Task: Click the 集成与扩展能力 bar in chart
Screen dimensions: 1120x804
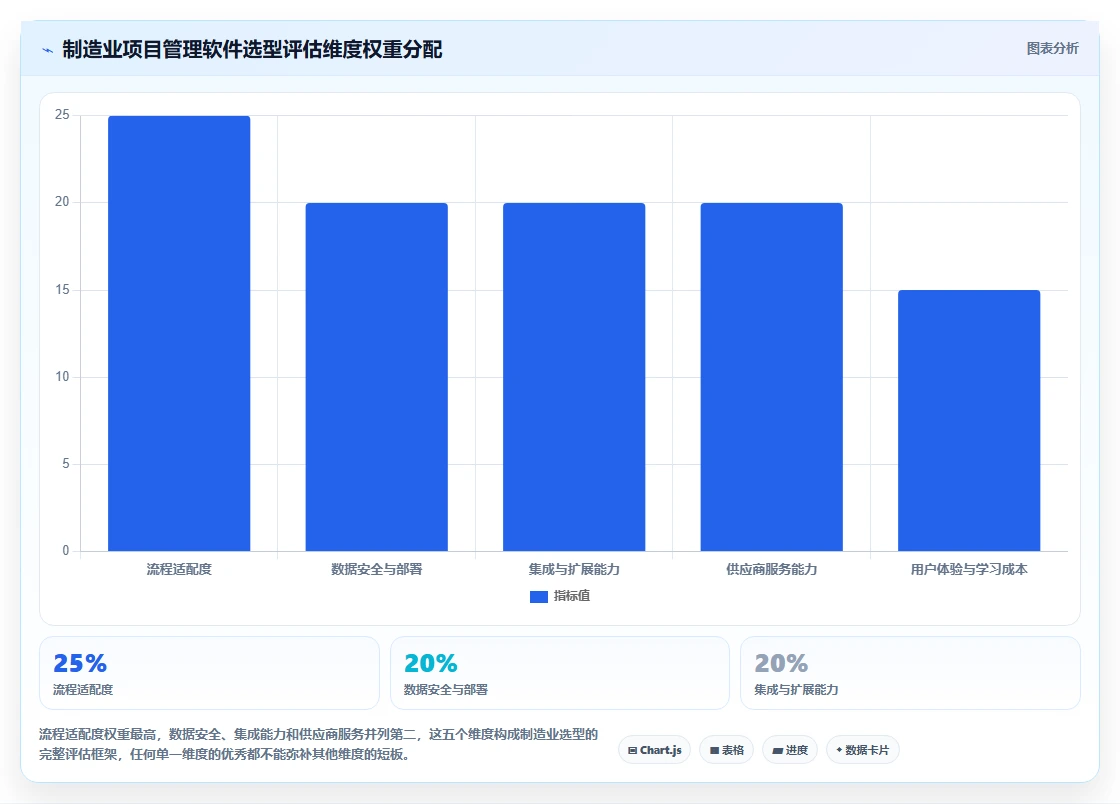Action: tap(574, 377)
